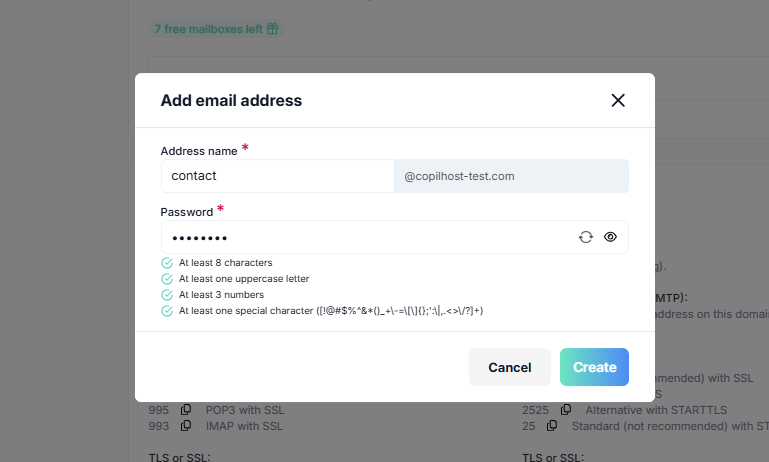Screen dimensions: 769x462
Task: Click the Cancel button
Action: [x=510, y=367]
